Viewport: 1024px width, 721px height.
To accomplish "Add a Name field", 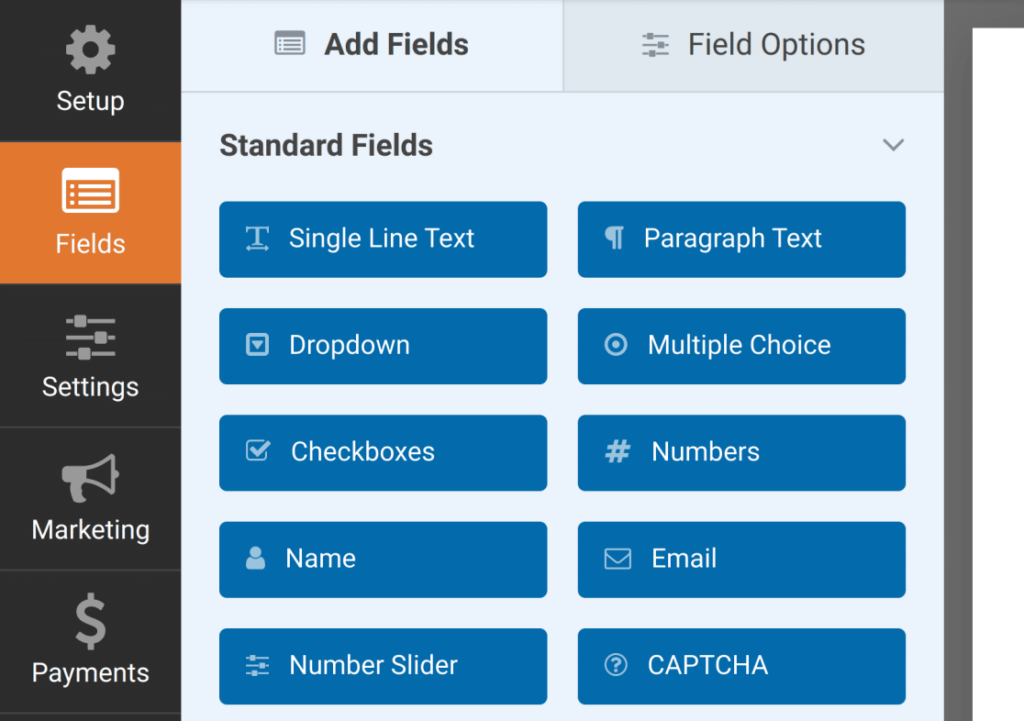I will [x=383, y=559].
